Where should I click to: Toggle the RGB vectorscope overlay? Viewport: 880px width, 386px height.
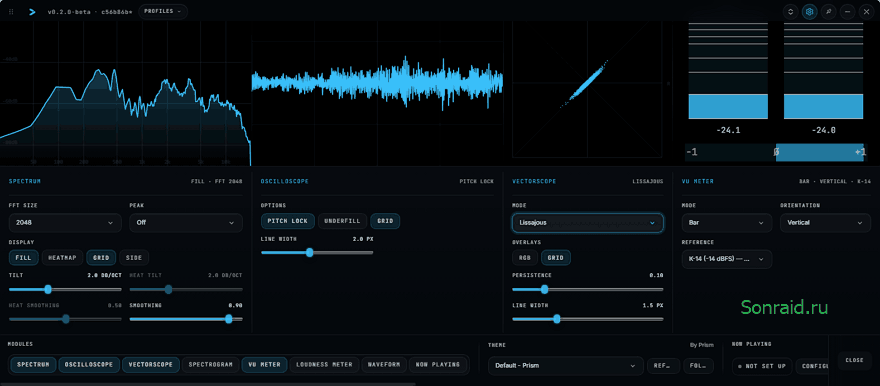point(525,258)
